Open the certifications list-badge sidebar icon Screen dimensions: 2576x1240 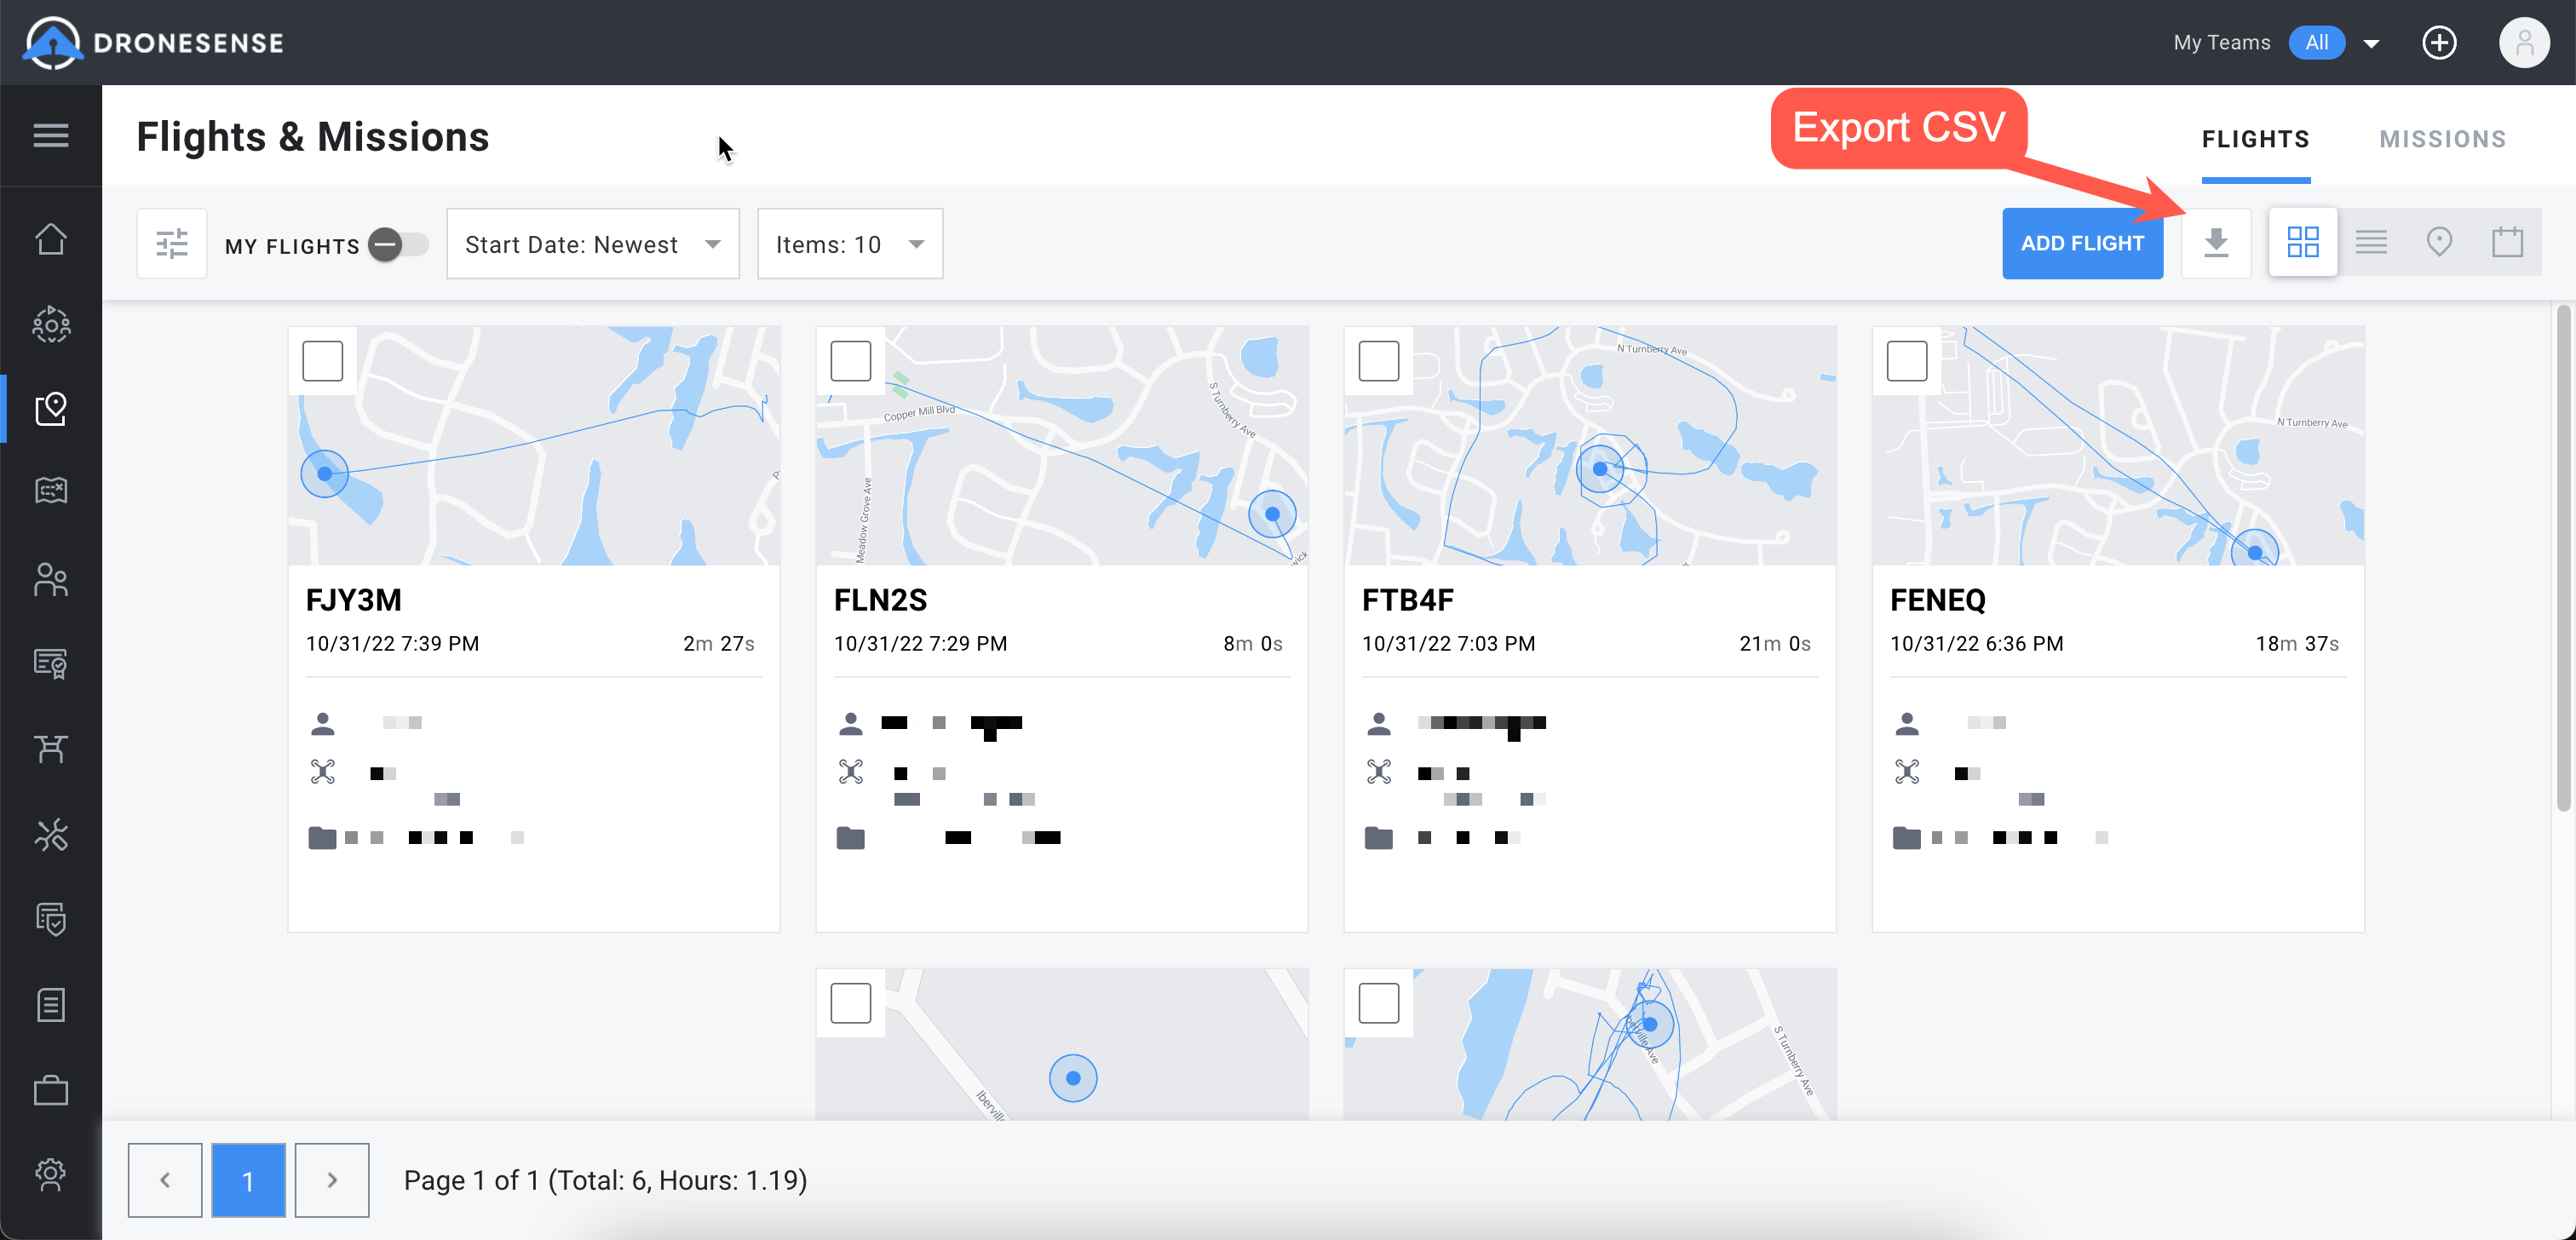click(x=51, y=663)
